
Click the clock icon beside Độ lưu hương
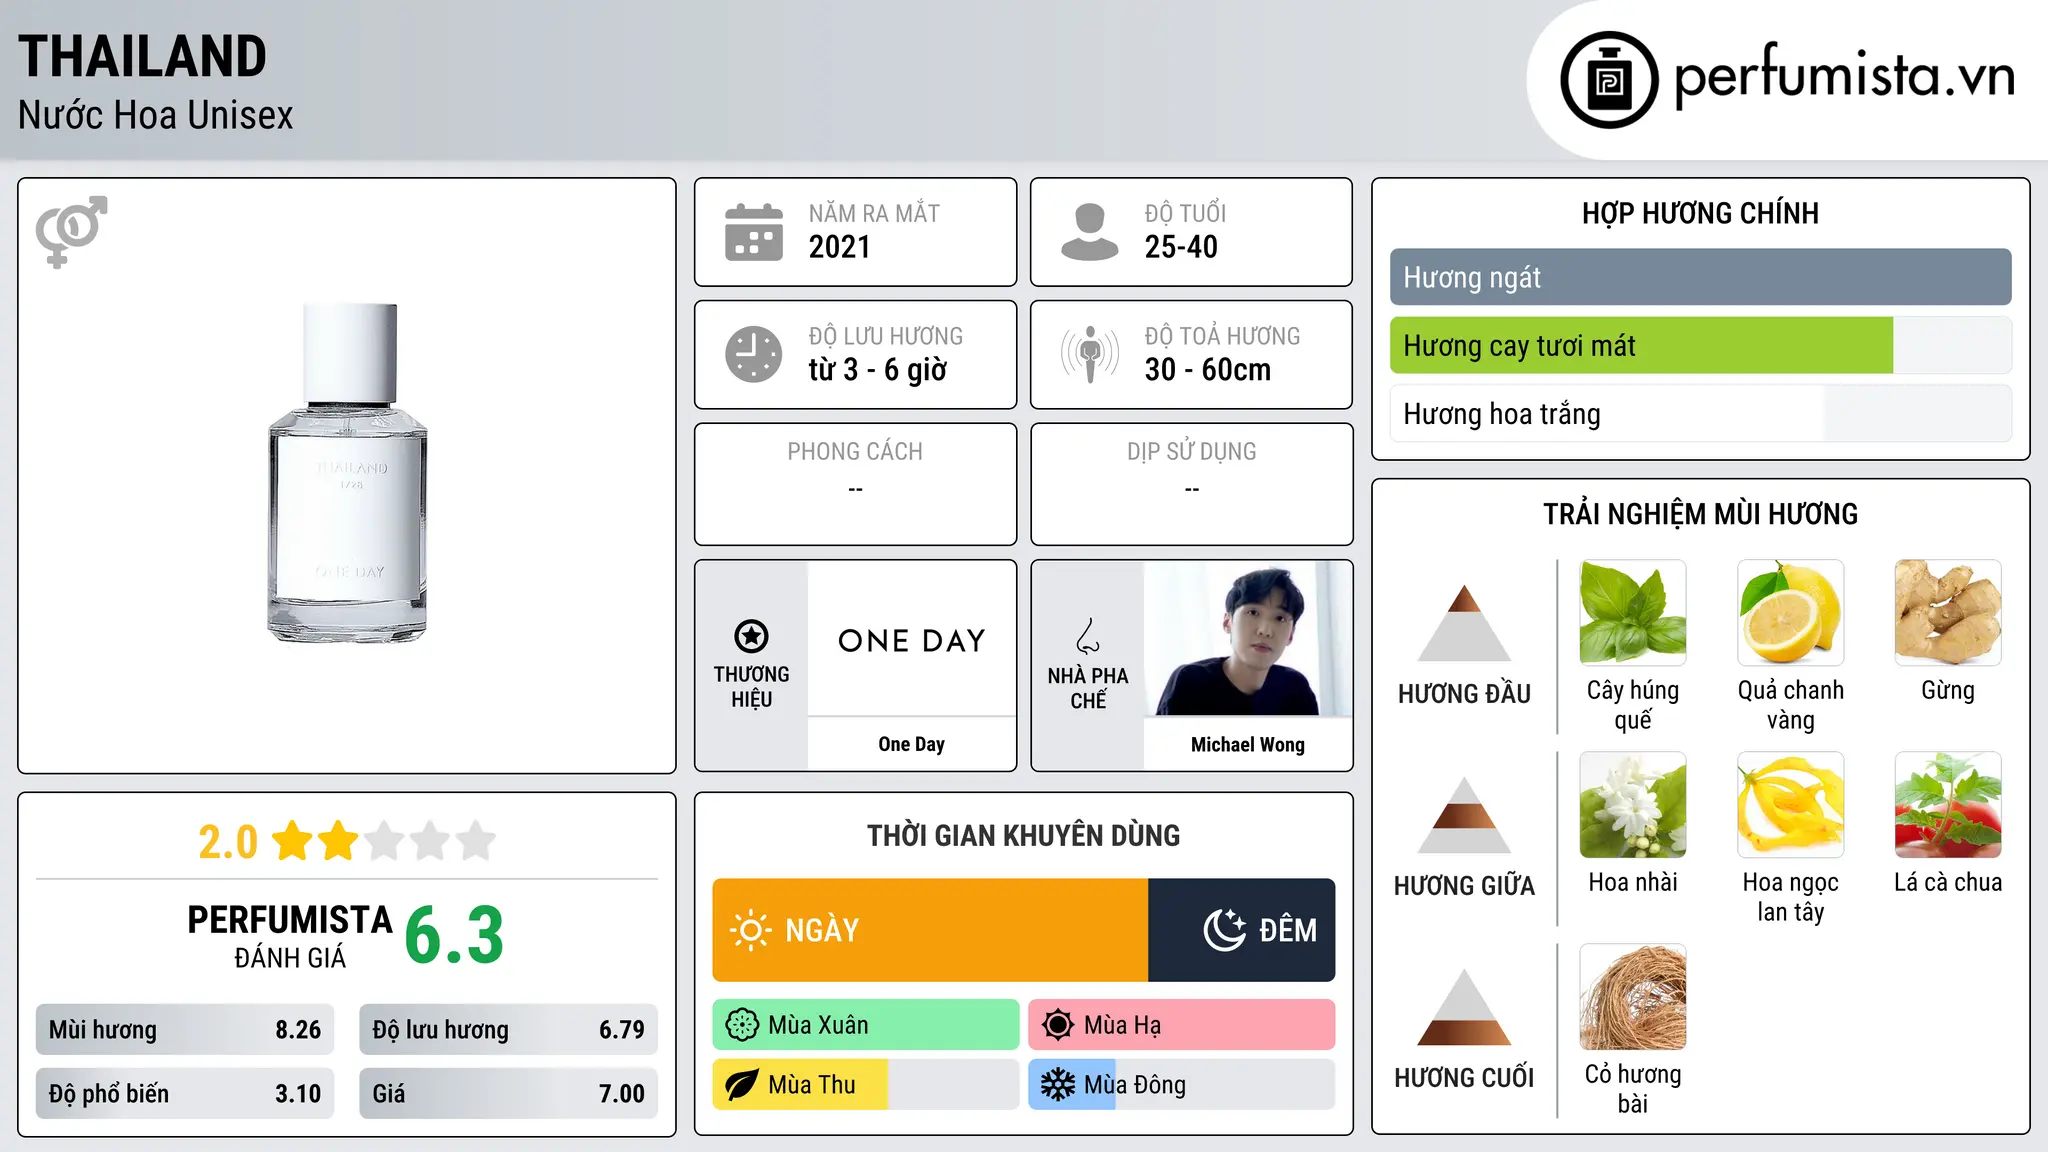tap(753, 354)
